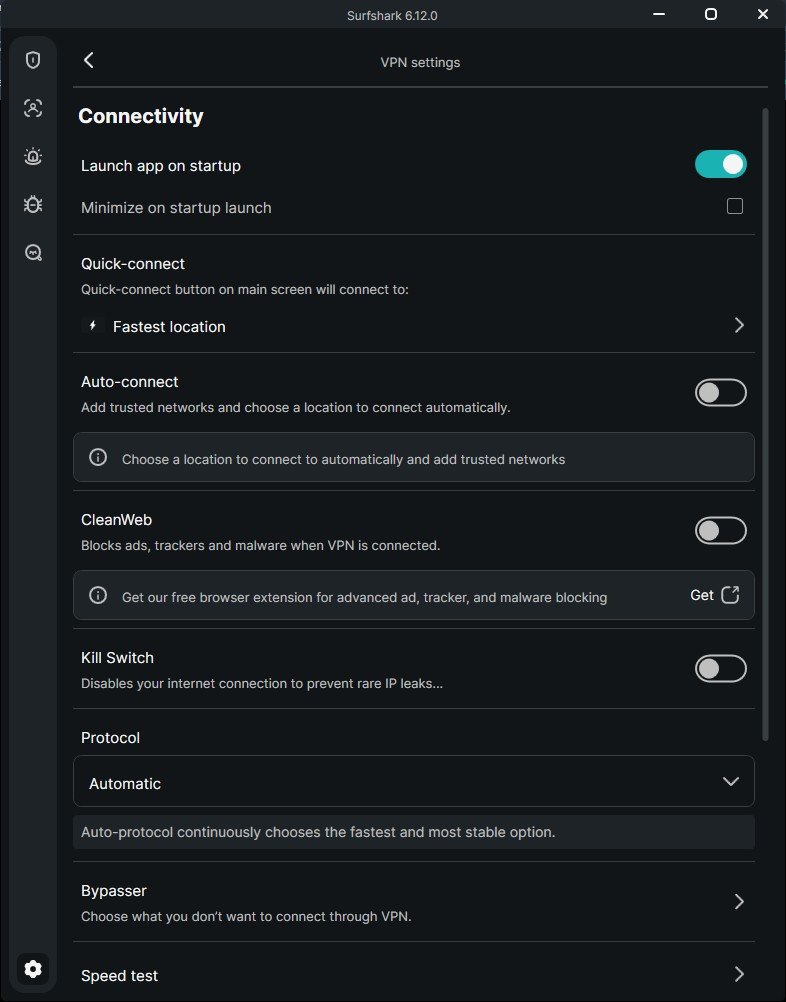
Task: Go back using the back arrow
Action: point(89,60)
